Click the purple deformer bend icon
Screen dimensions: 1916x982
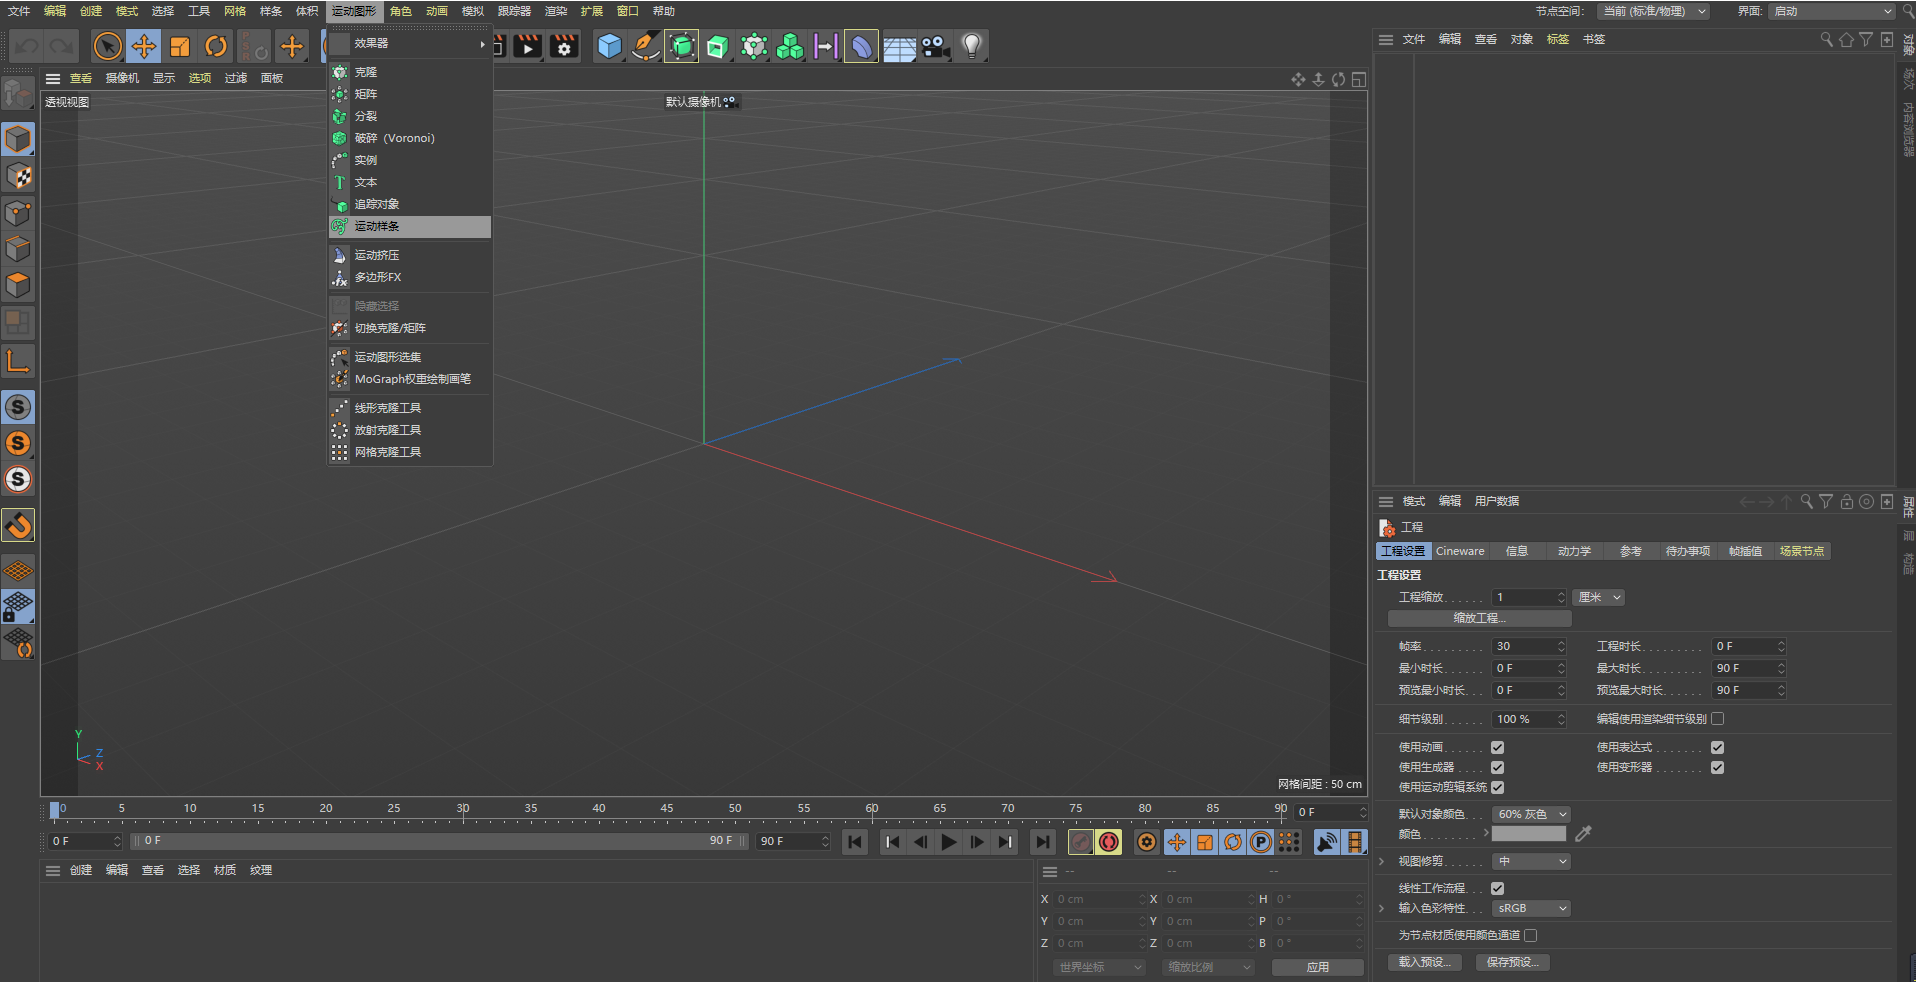(x=861, y=46)
